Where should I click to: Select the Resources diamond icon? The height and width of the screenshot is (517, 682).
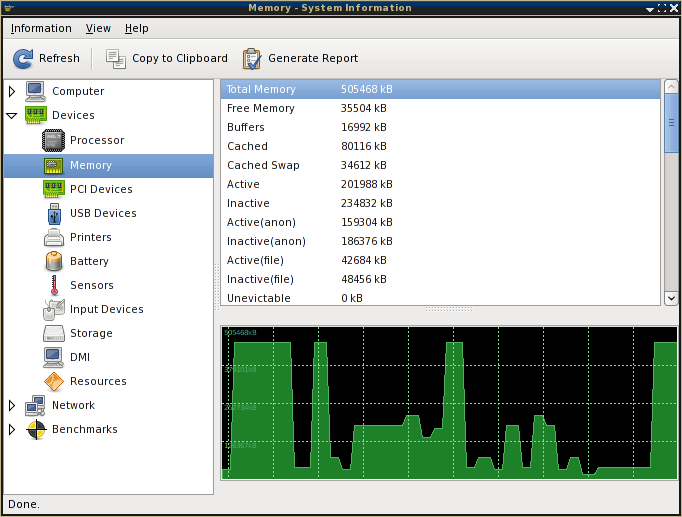[x=53, y=381]
